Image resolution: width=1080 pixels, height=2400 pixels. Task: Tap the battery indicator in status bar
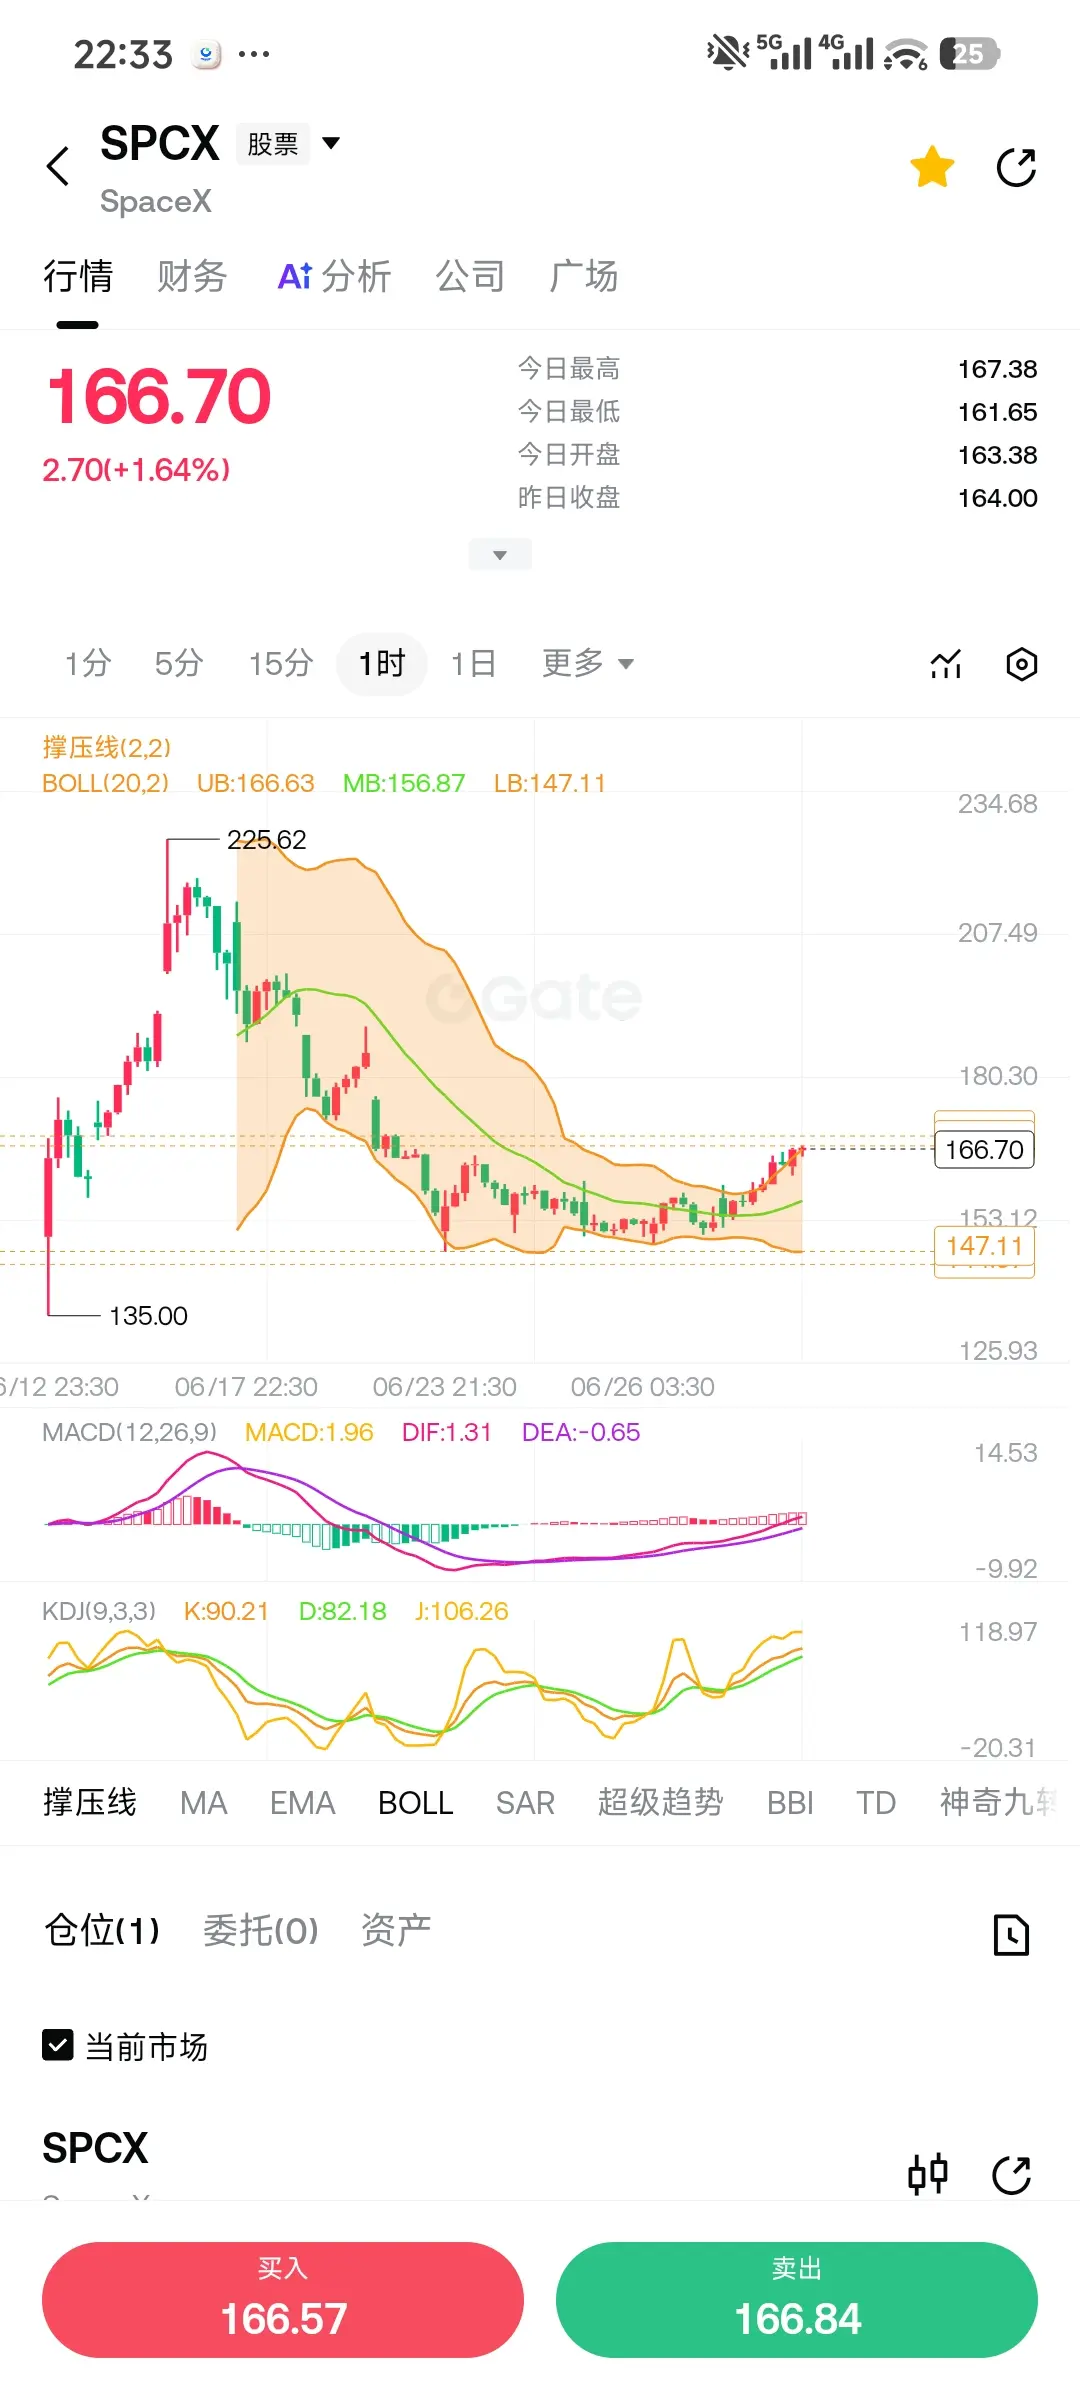click(x=970, y=53)
